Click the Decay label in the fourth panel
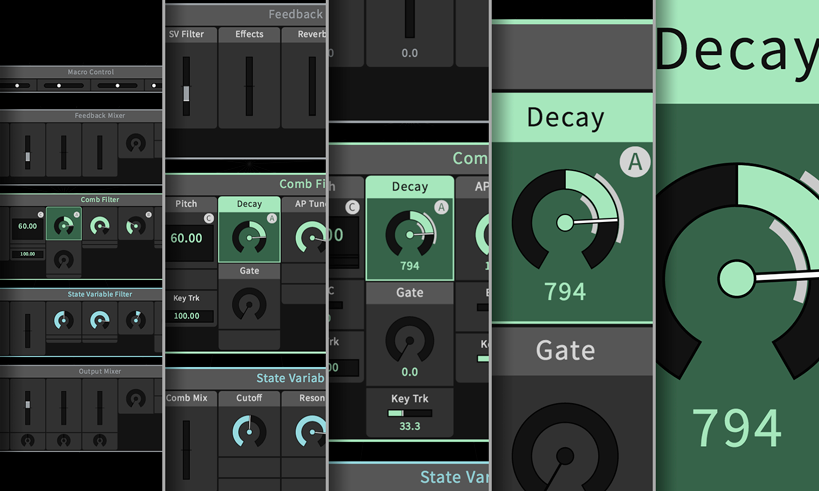 pos(566,118)
